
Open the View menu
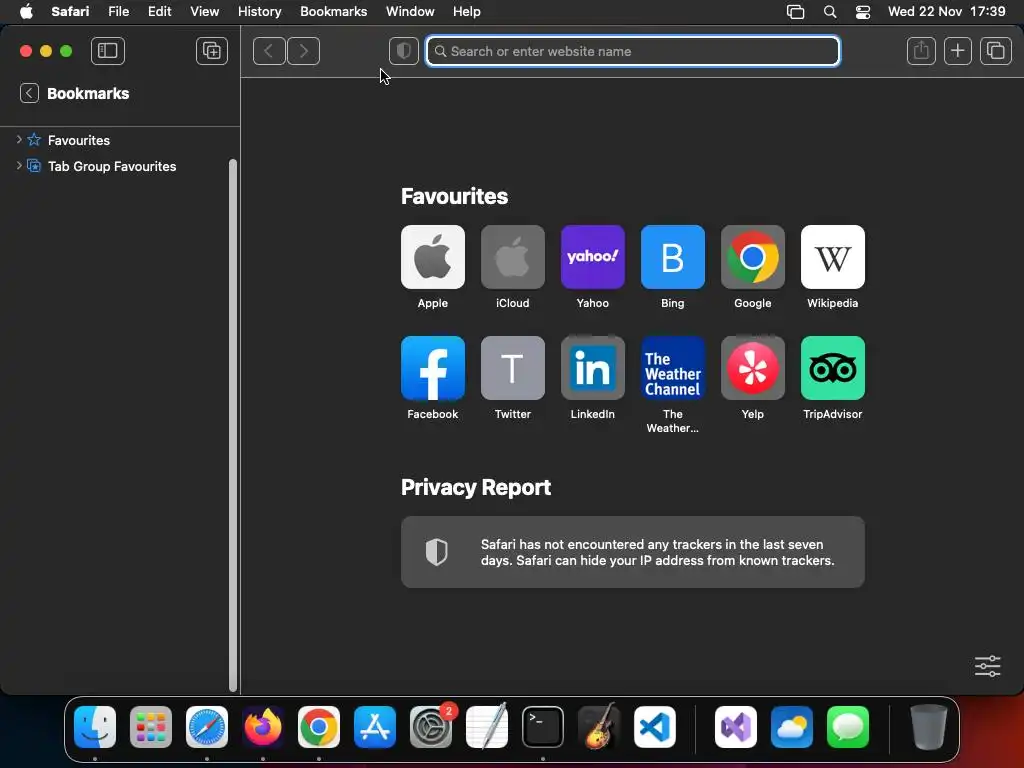204,12
